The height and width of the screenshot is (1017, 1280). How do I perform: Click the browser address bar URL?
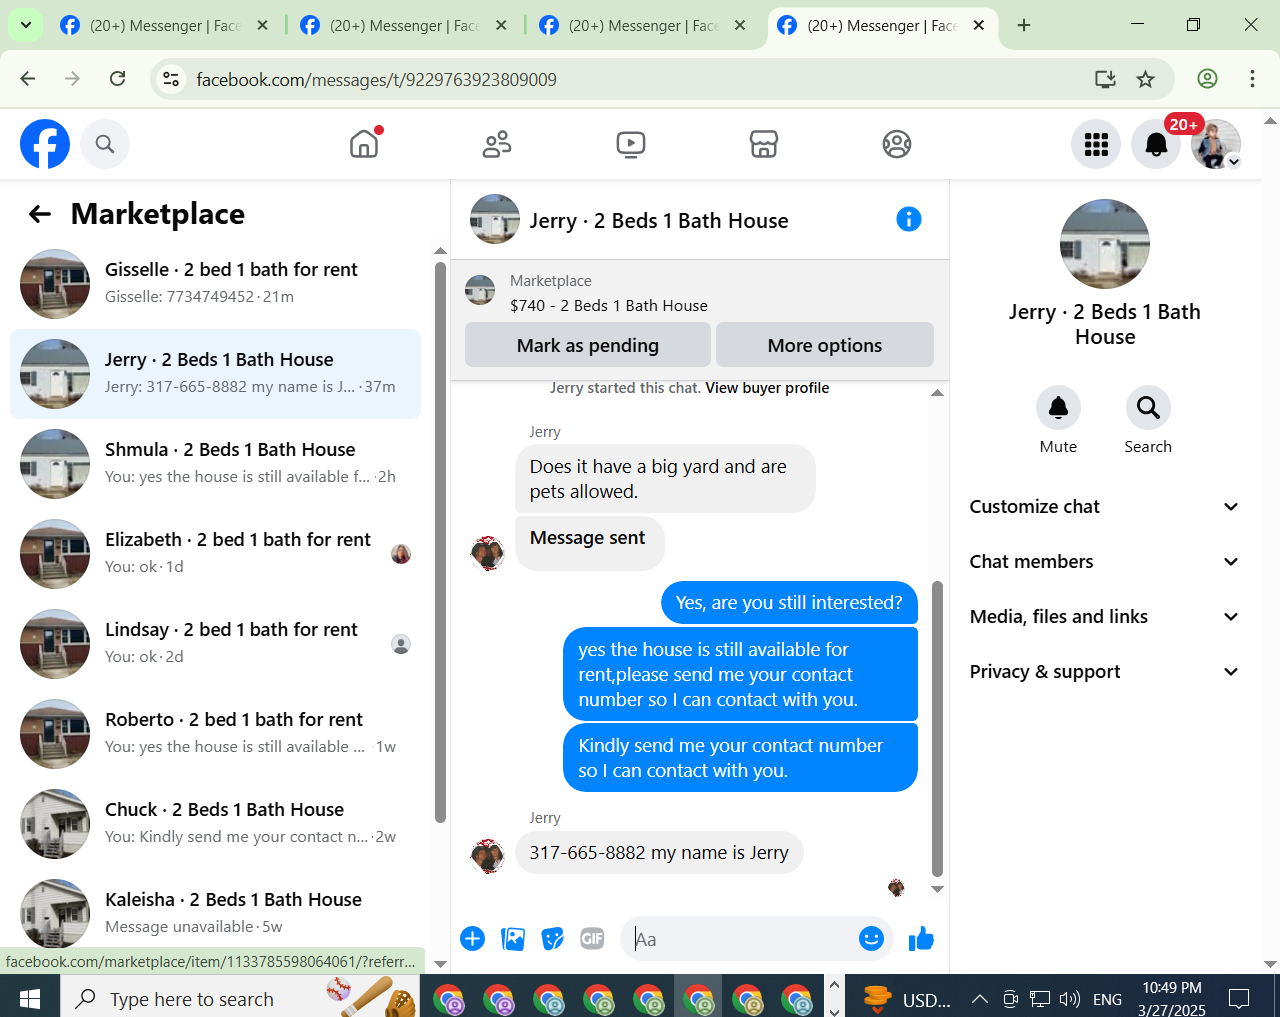point(376,80)
